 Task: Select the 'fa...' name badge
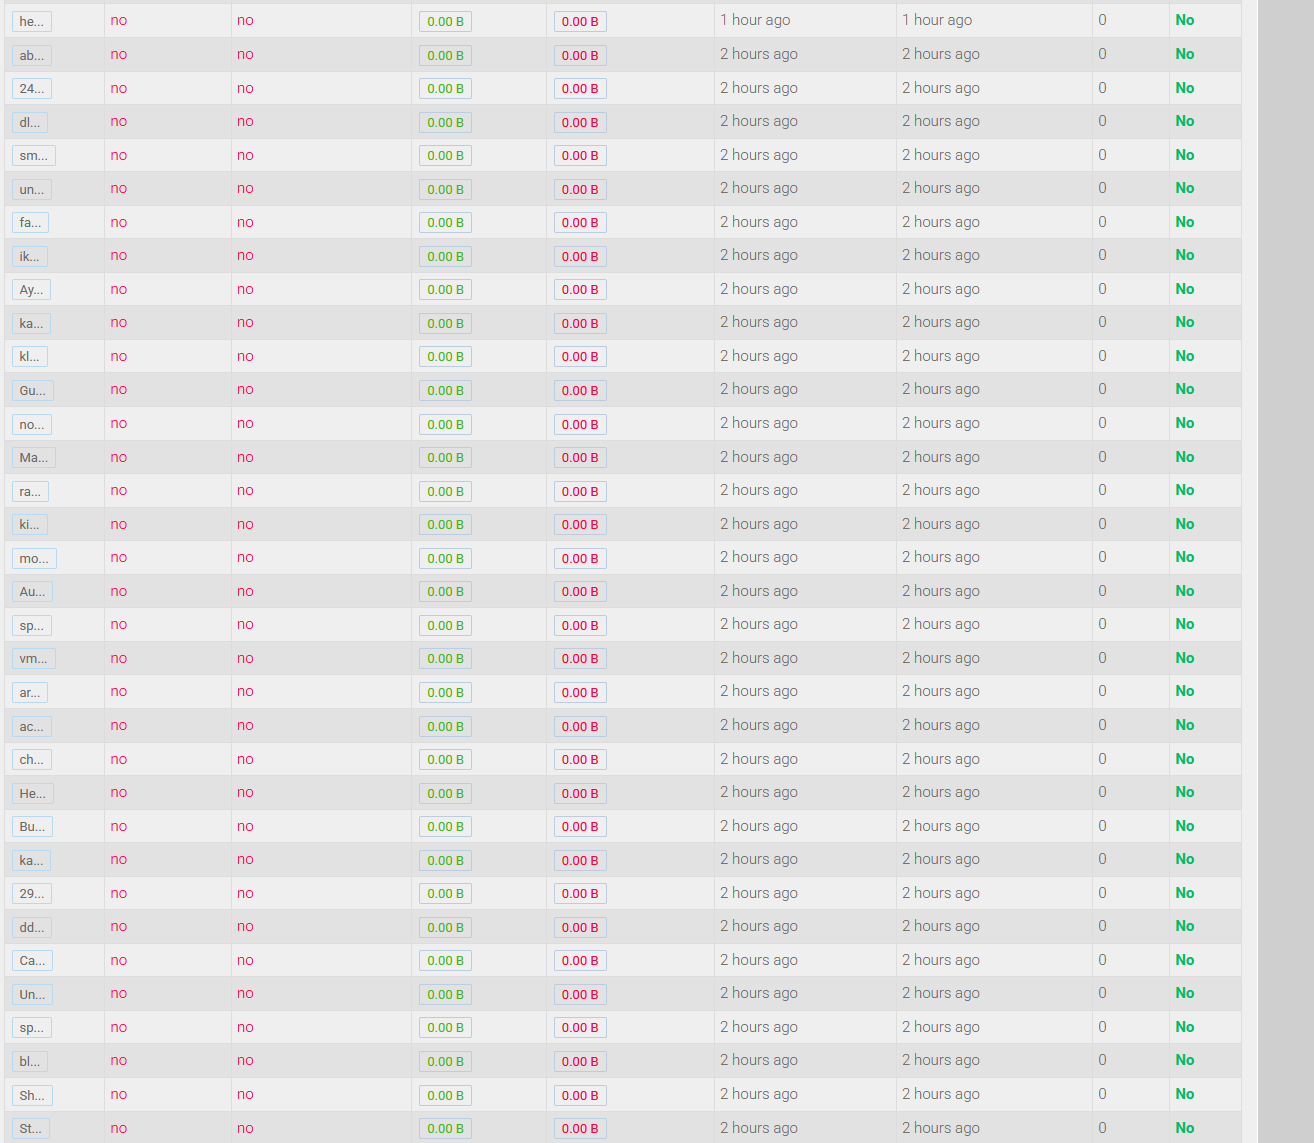(30, 223)
